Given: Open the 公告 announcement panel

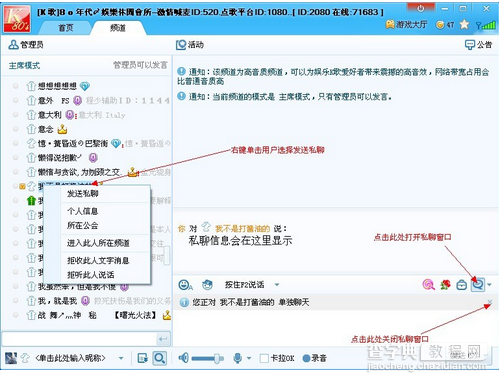Looking at the screenshot, I should coord(478,45).
